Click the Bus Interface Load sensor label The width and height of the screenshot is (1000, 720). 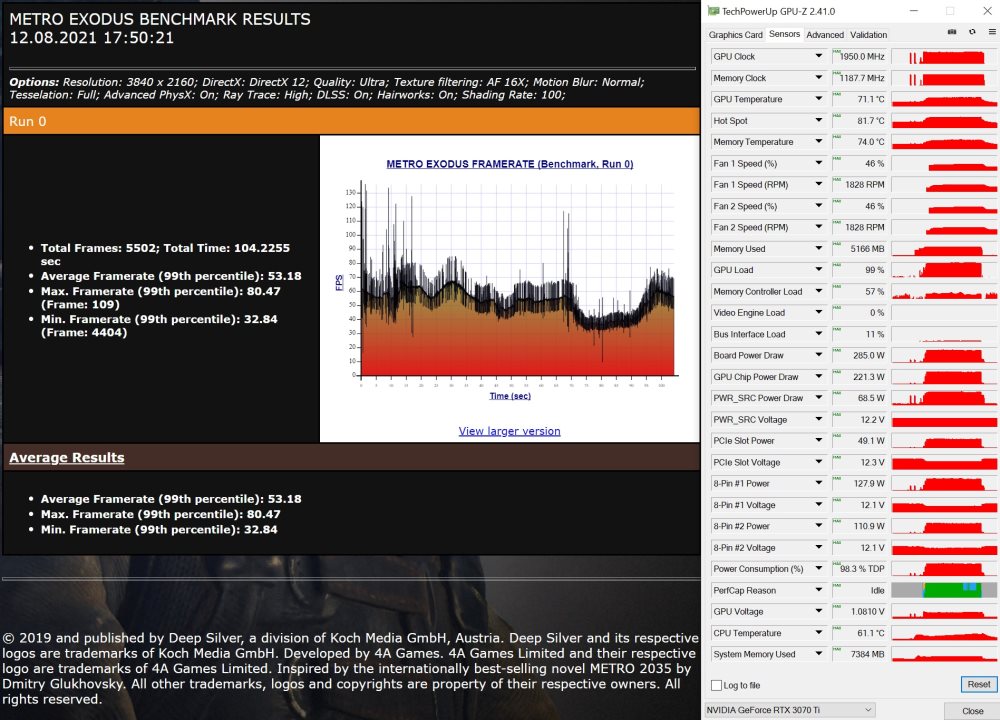[x=749, y=334]
